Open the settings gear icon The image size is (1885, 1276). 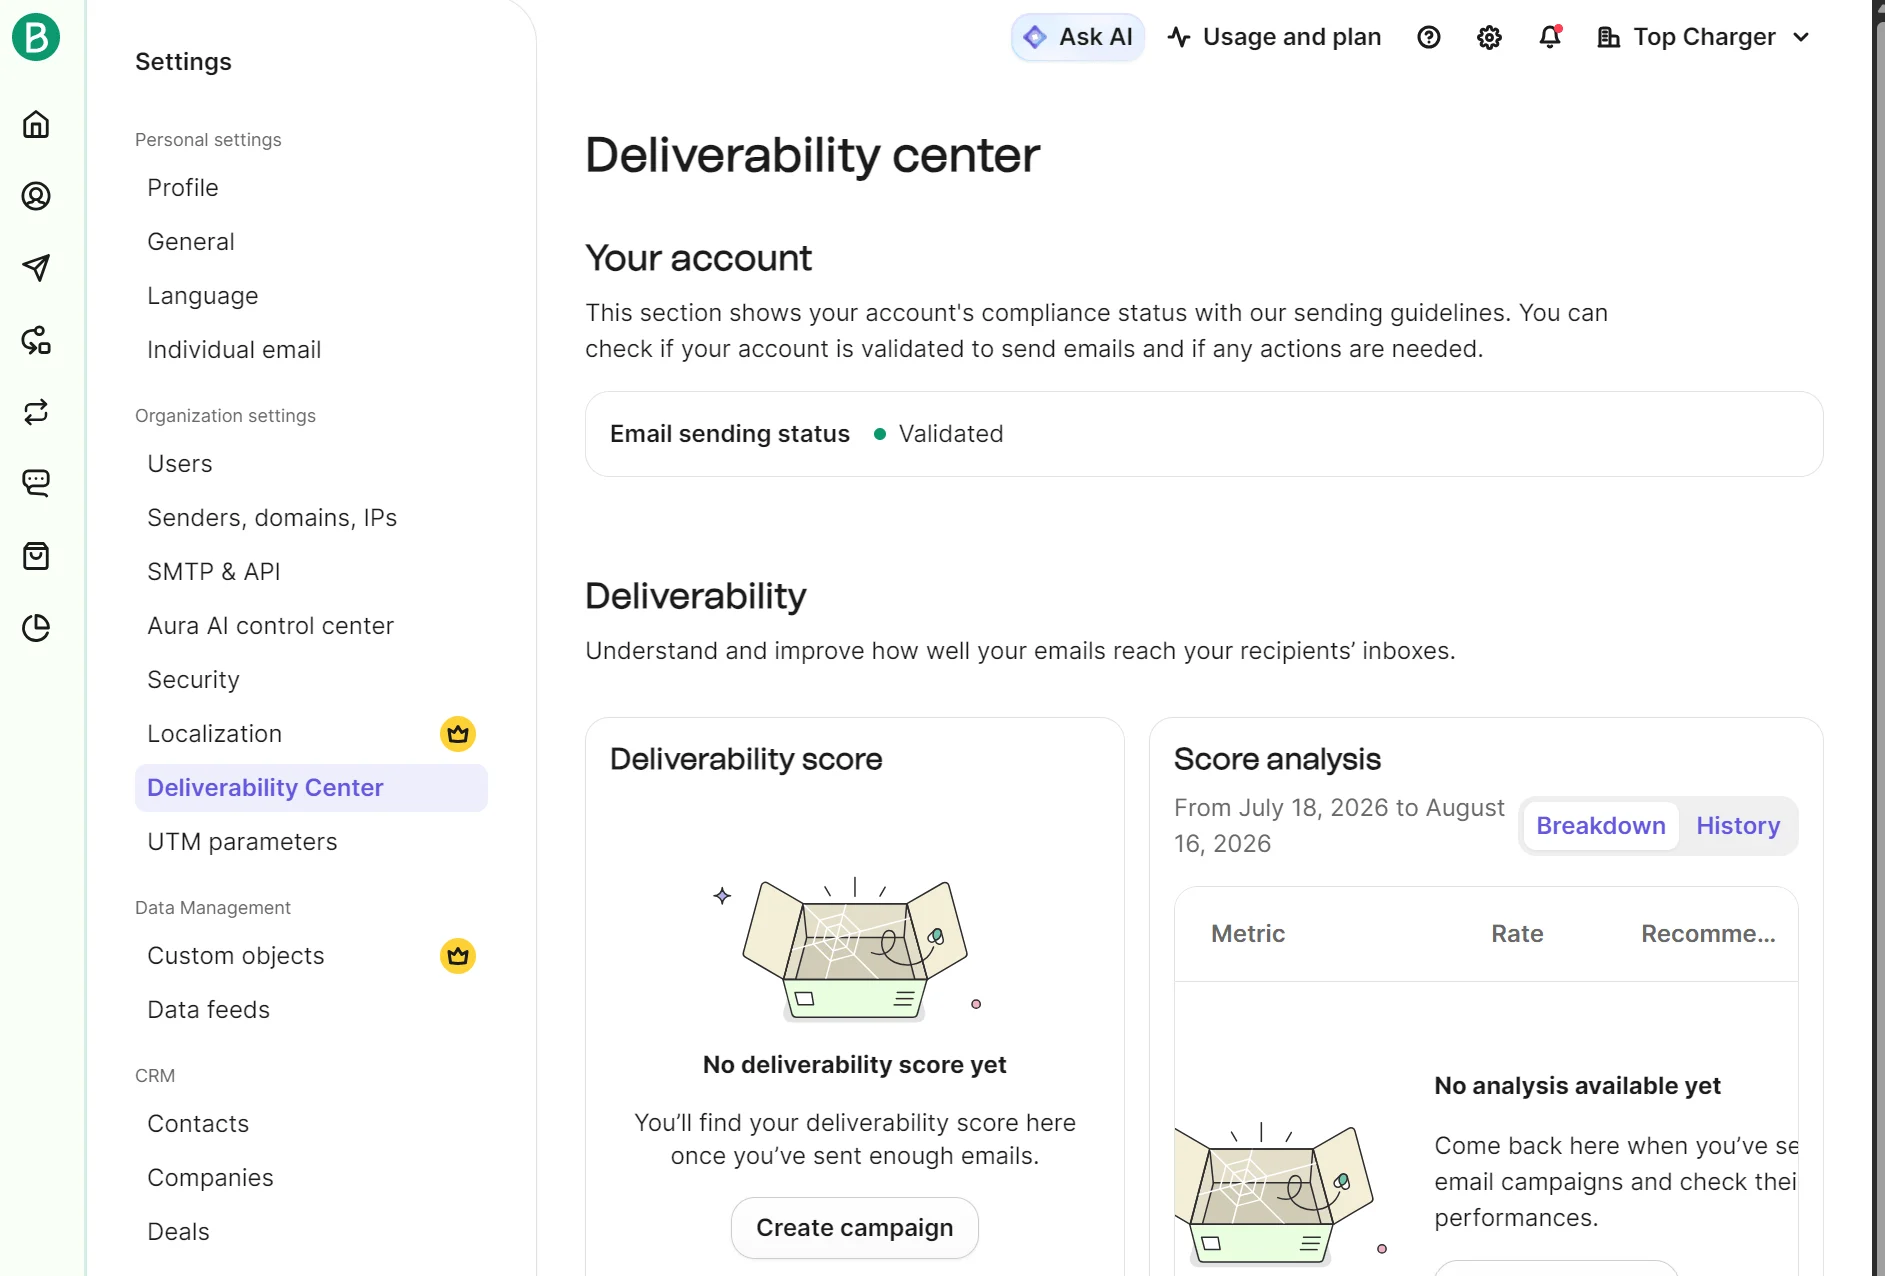point(1489,37)
